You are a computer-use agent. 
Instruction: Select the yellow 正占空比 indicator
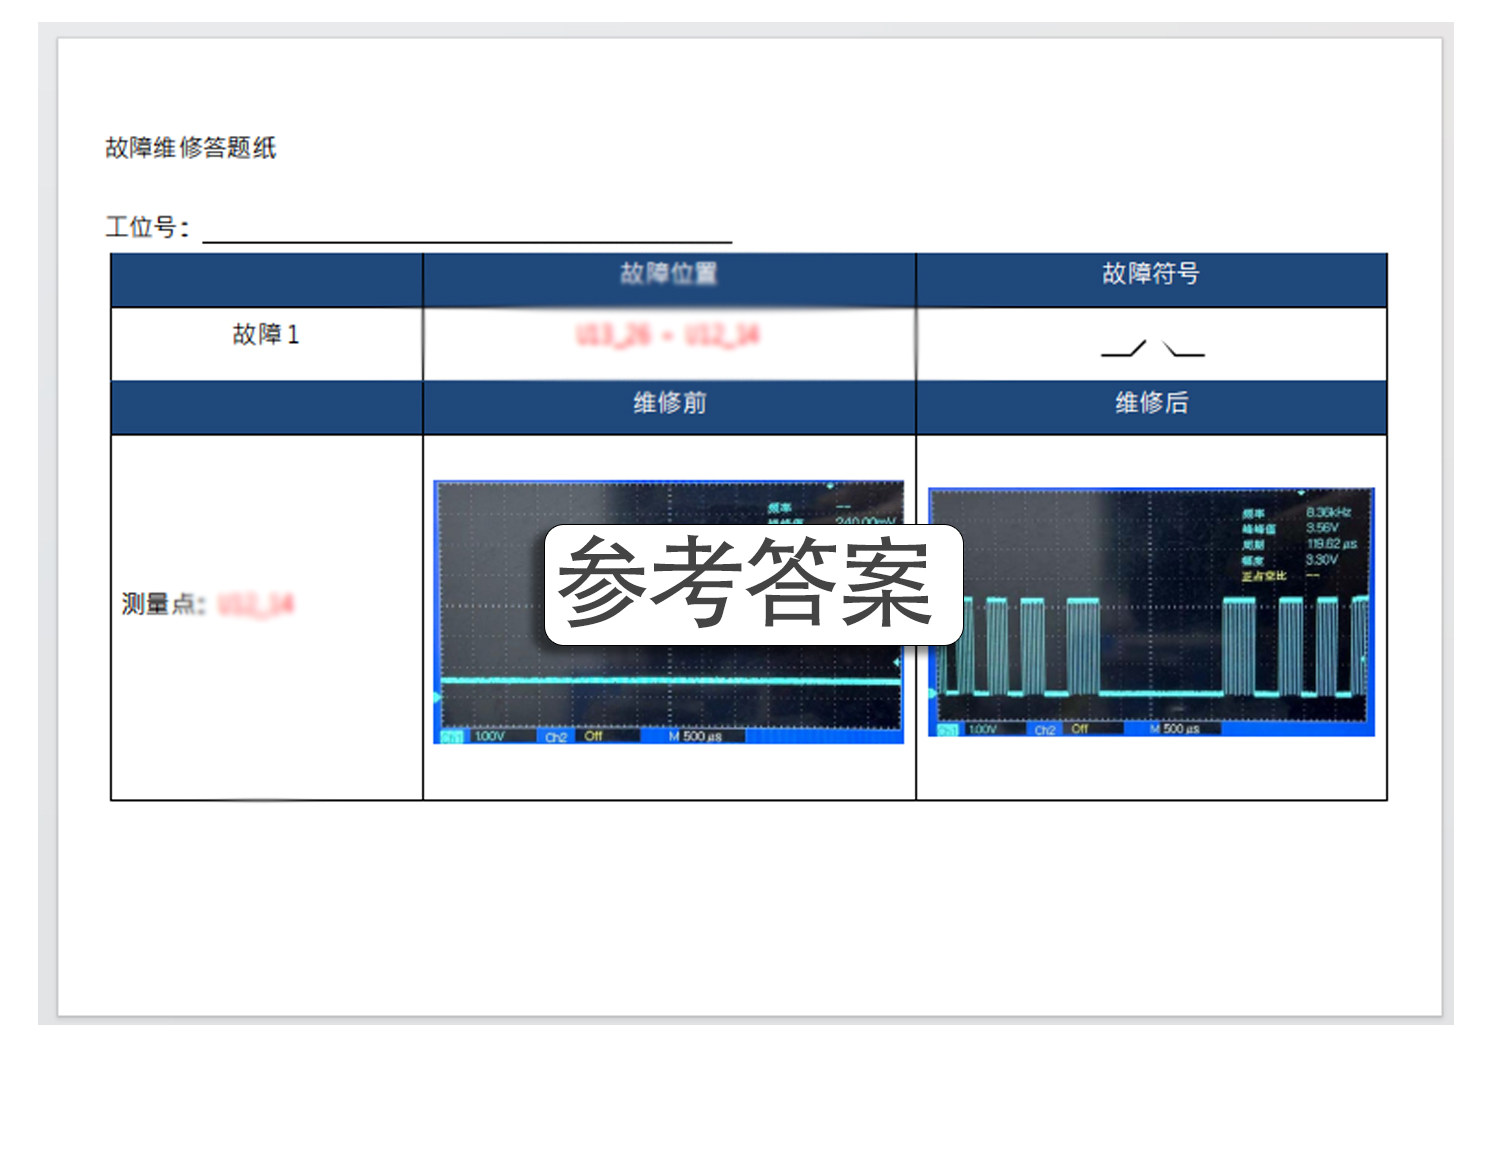tap(1264, 576)
